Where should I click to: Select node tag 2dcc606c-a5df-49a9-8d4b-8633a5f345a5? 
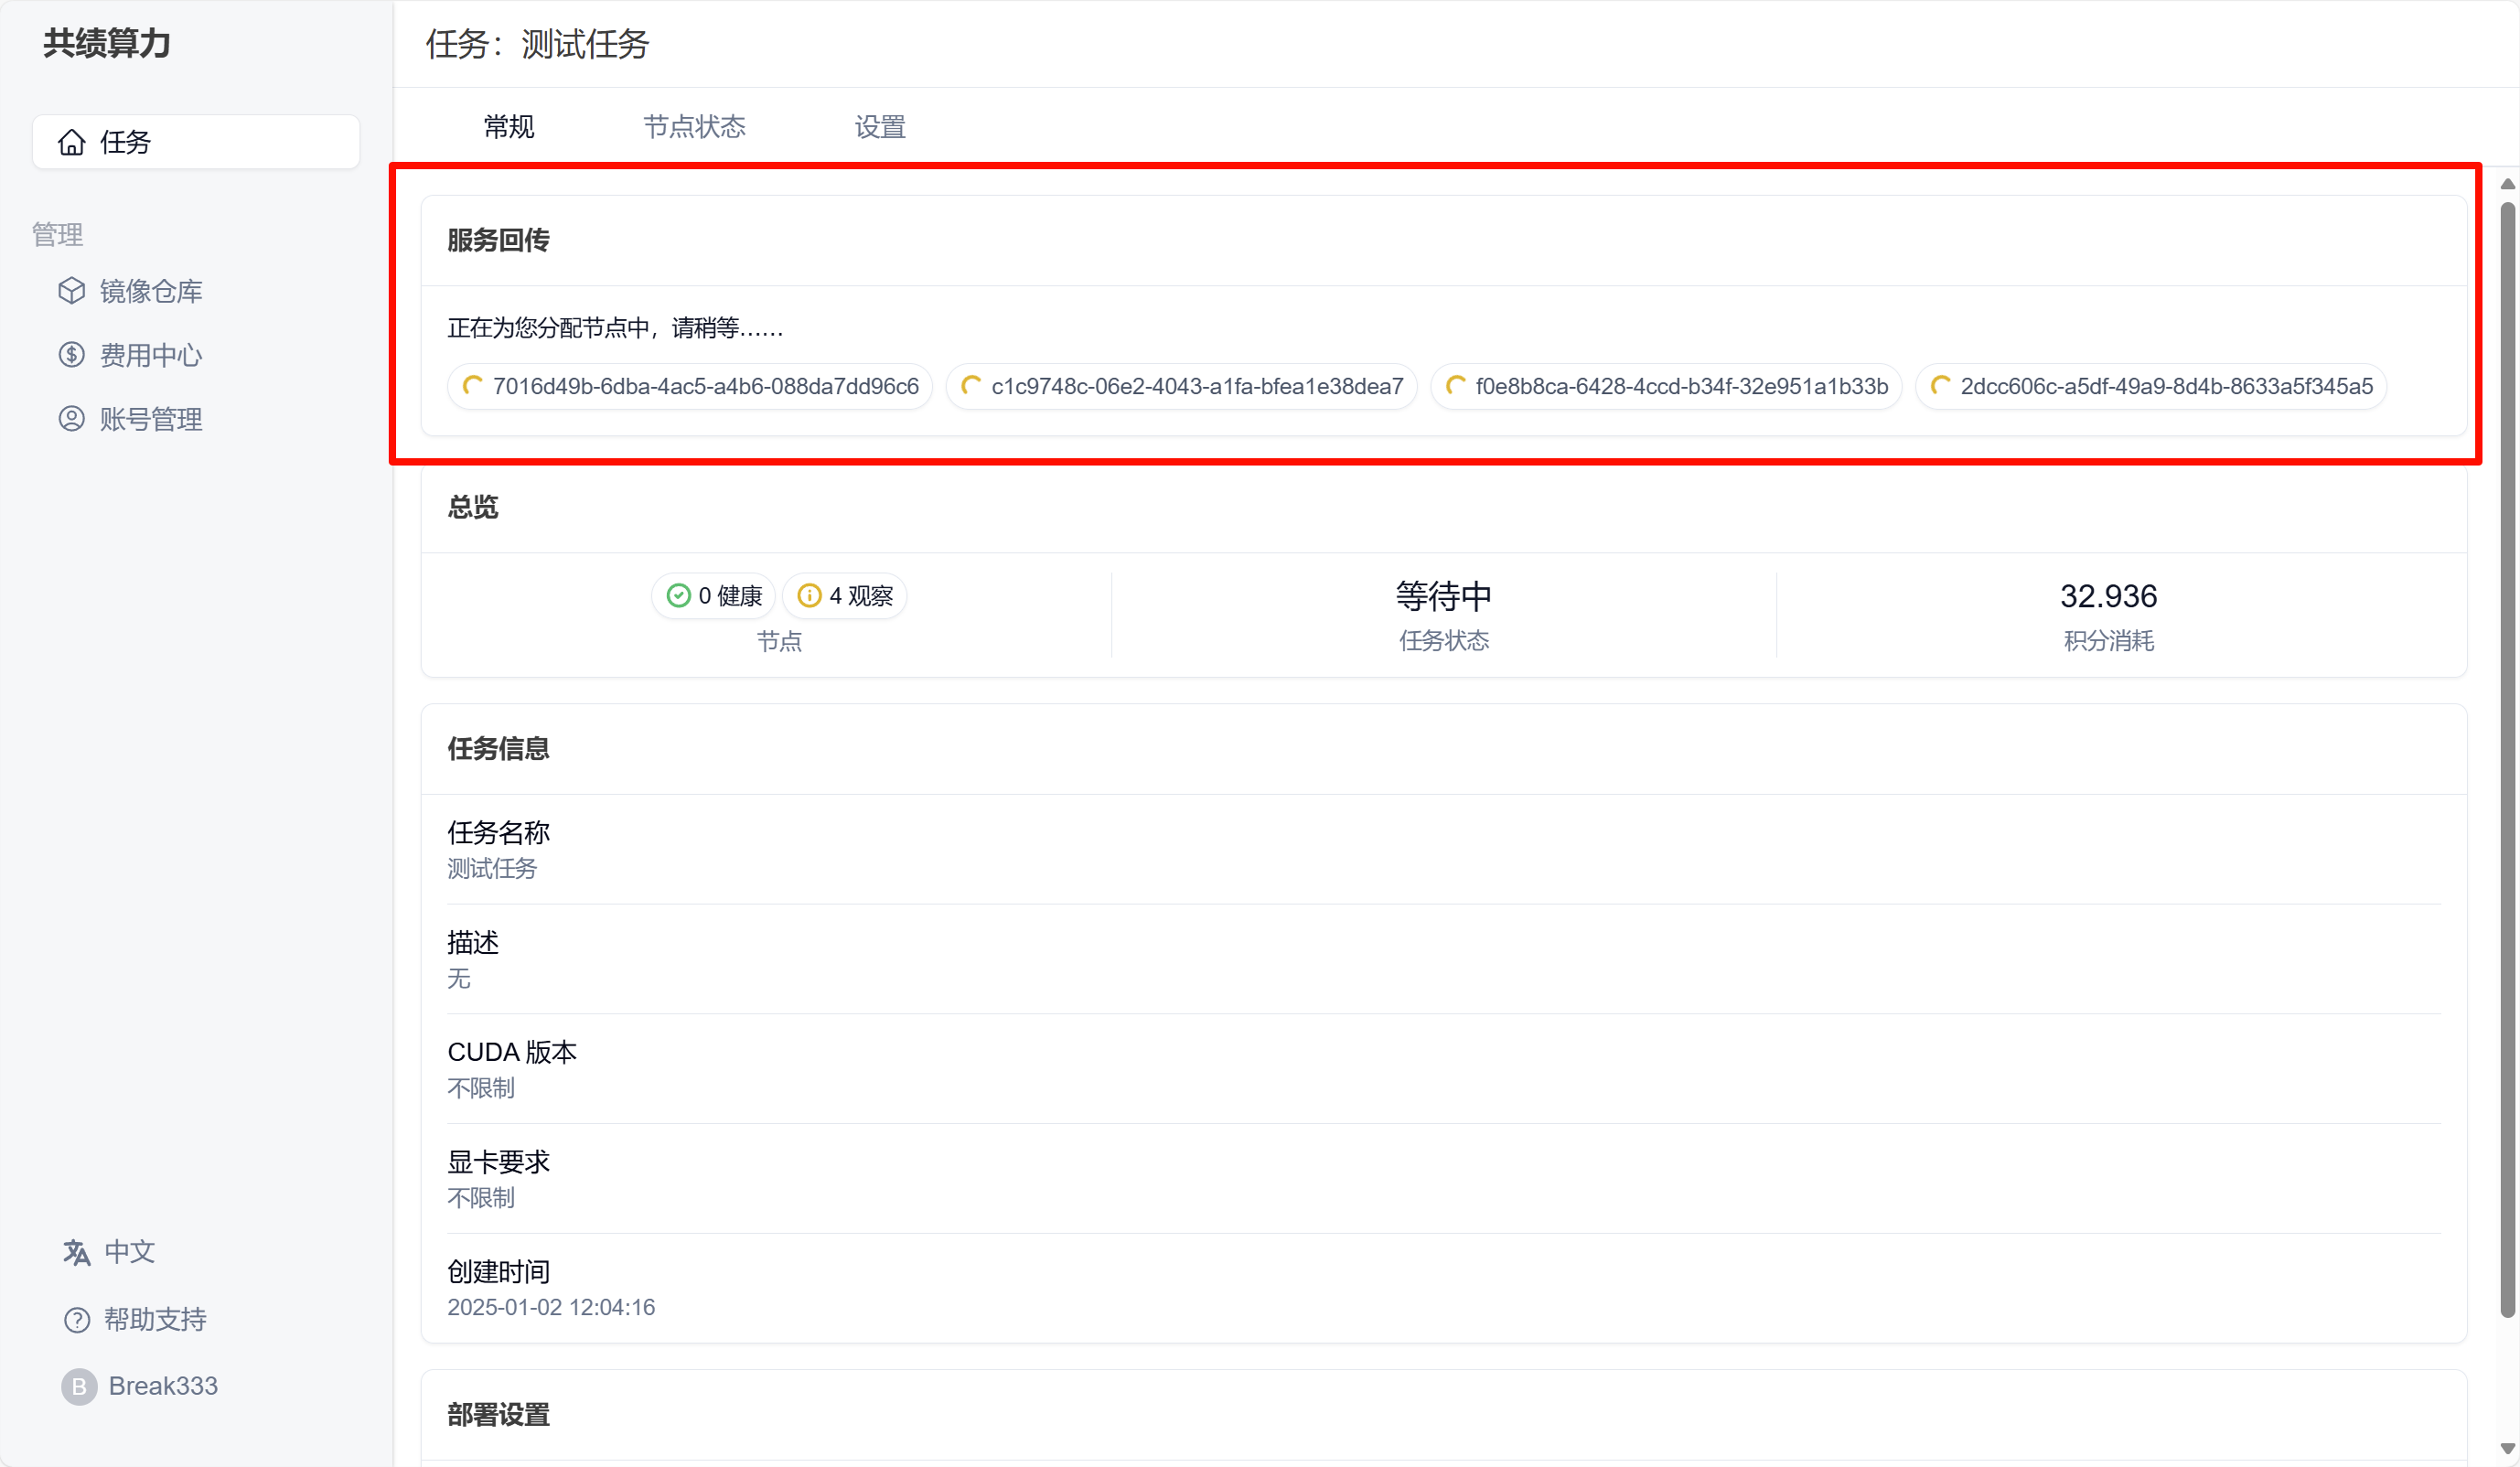2151,386
